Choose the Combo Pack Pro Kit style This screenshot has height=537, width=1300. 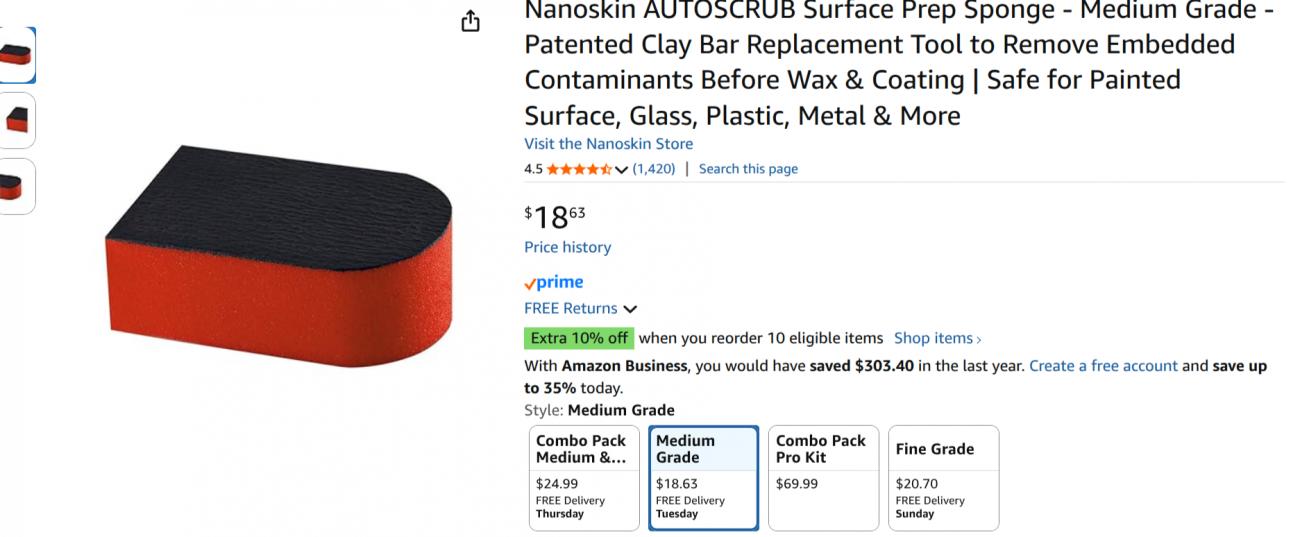click(823, 478)
